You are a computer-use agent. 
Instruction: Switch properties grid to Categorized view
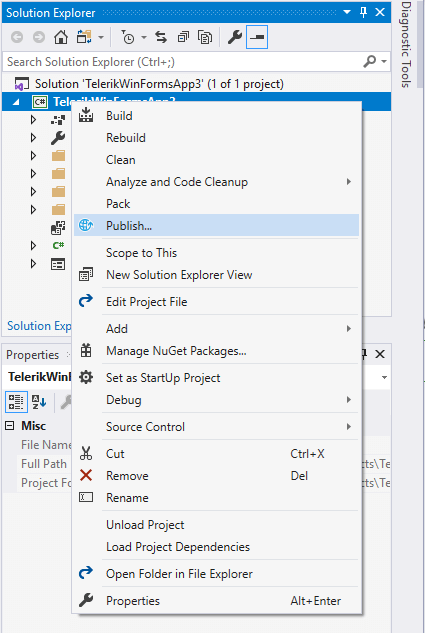16,402
